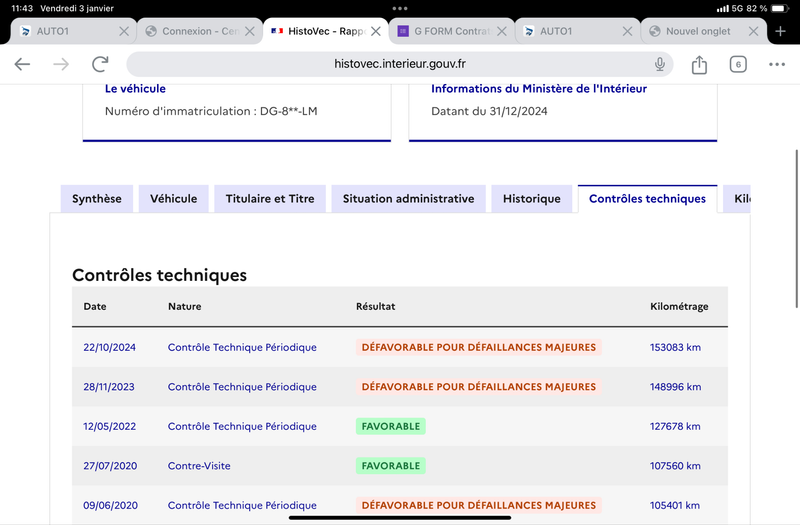Image resolution: width=800 pixels, height=525 pixels.
Task: Close the Connexion tab
Action: 249,31
